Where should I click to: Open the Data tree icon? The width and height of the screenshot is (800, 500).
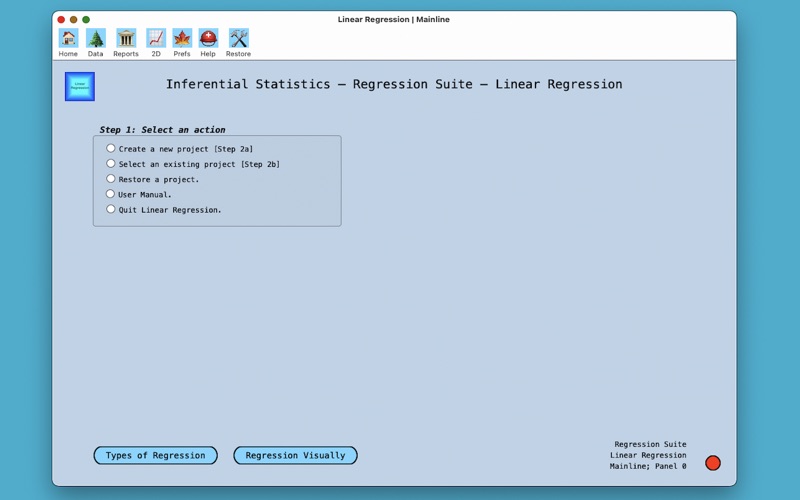[x=95, y=38]
